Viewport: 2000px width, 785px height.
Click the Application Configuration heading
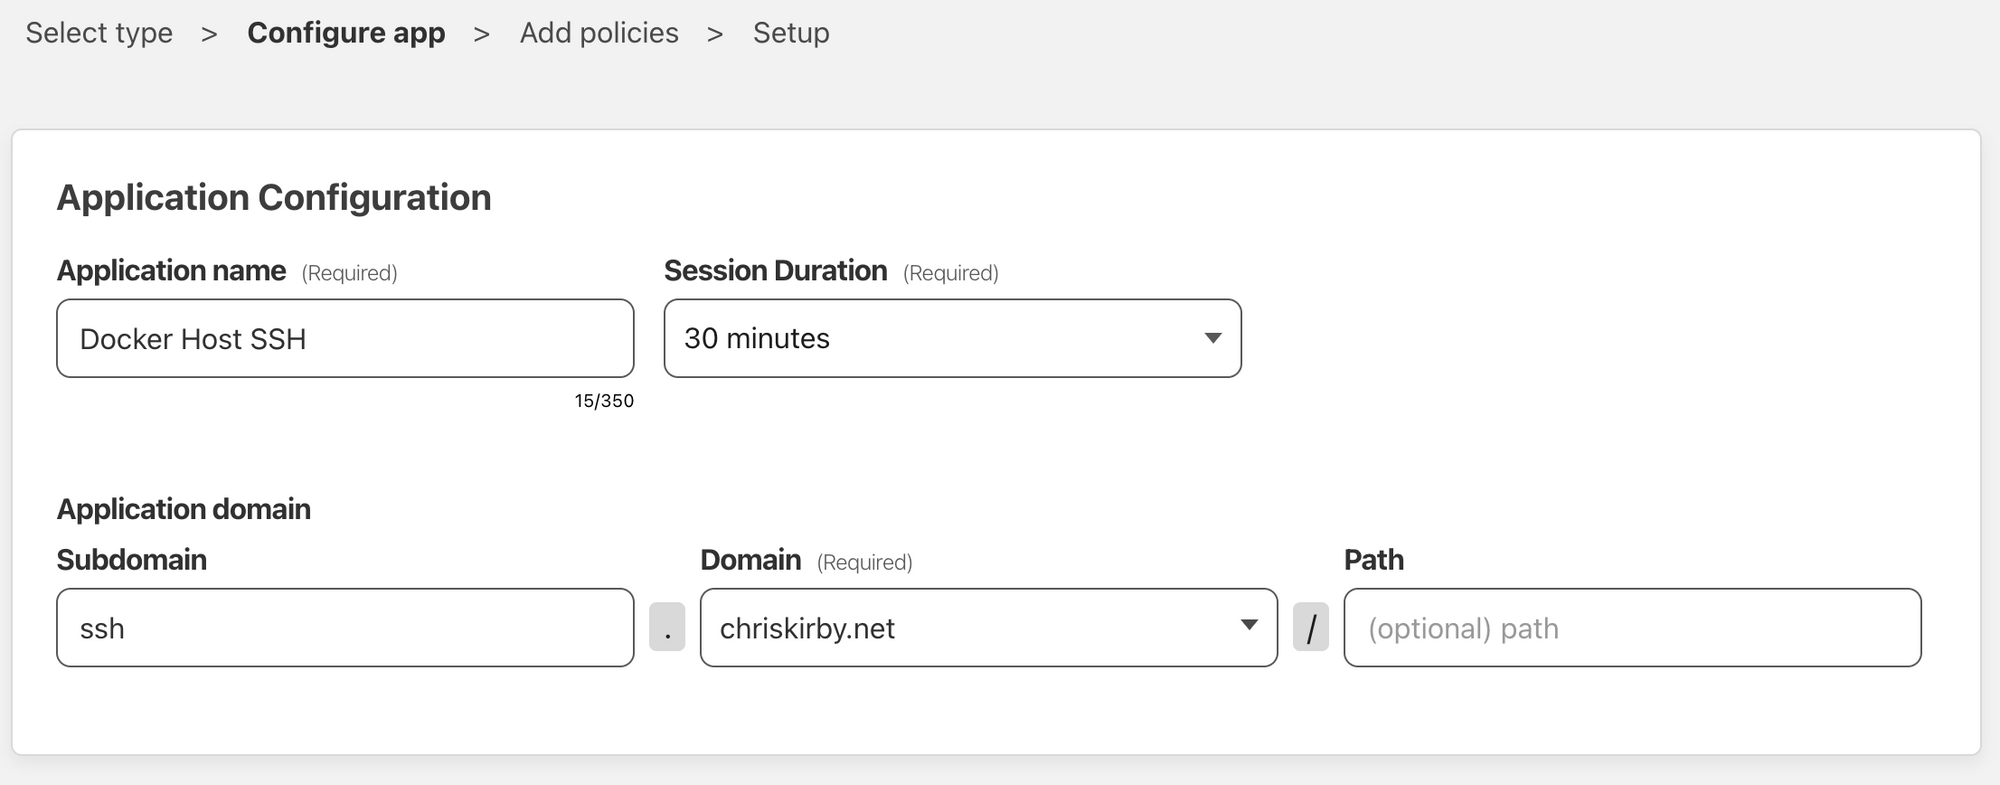point(275,197)
